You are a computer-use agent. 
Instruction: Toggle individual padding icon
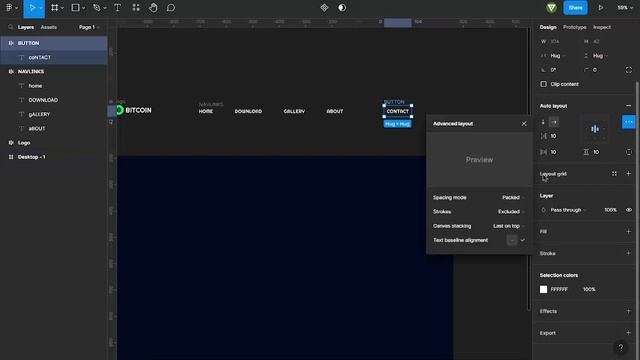[629, 152]
